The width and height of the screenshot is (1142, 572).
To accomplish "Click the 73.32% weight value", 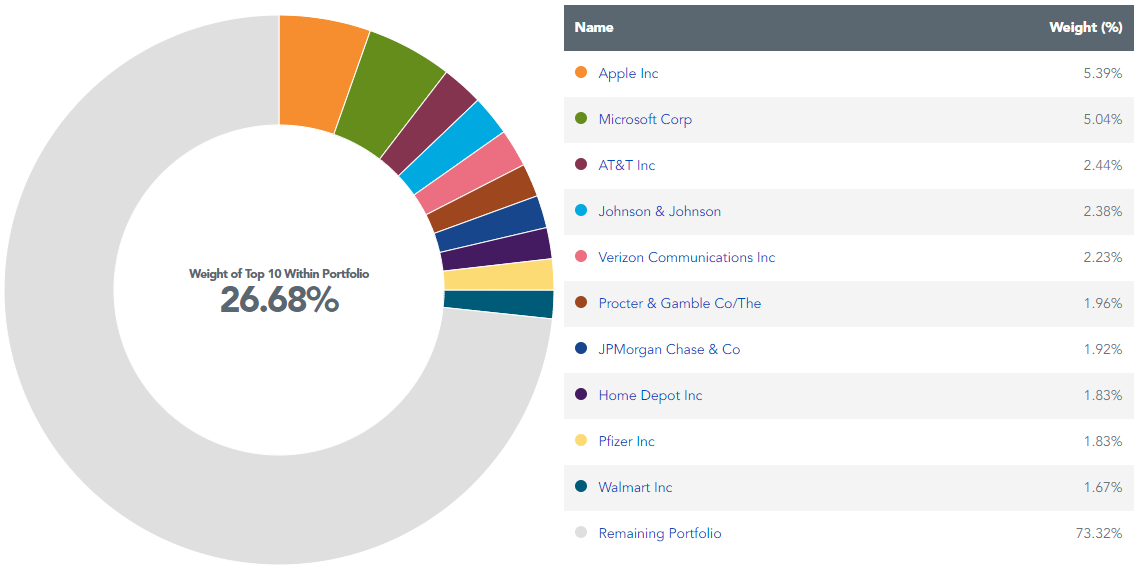I will pyautogui.click(x=1099, y=533).
